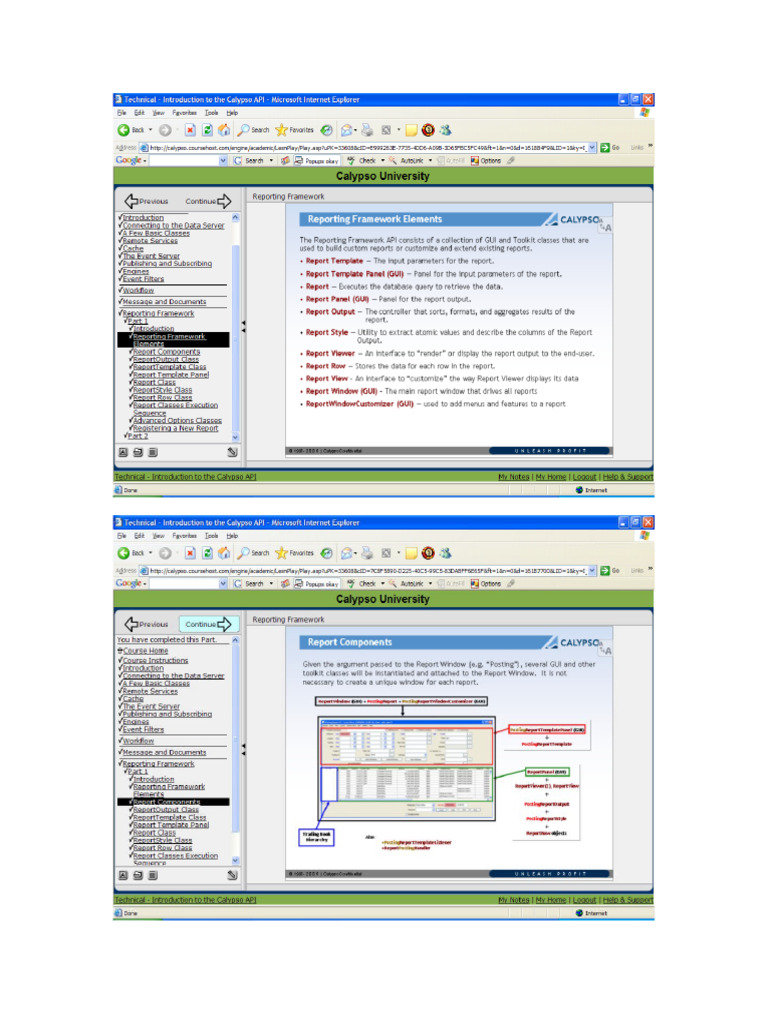Click the second small icon below the lower sidebar
The width and height of the screenshot is (768, 1024).
coord(138,875)
